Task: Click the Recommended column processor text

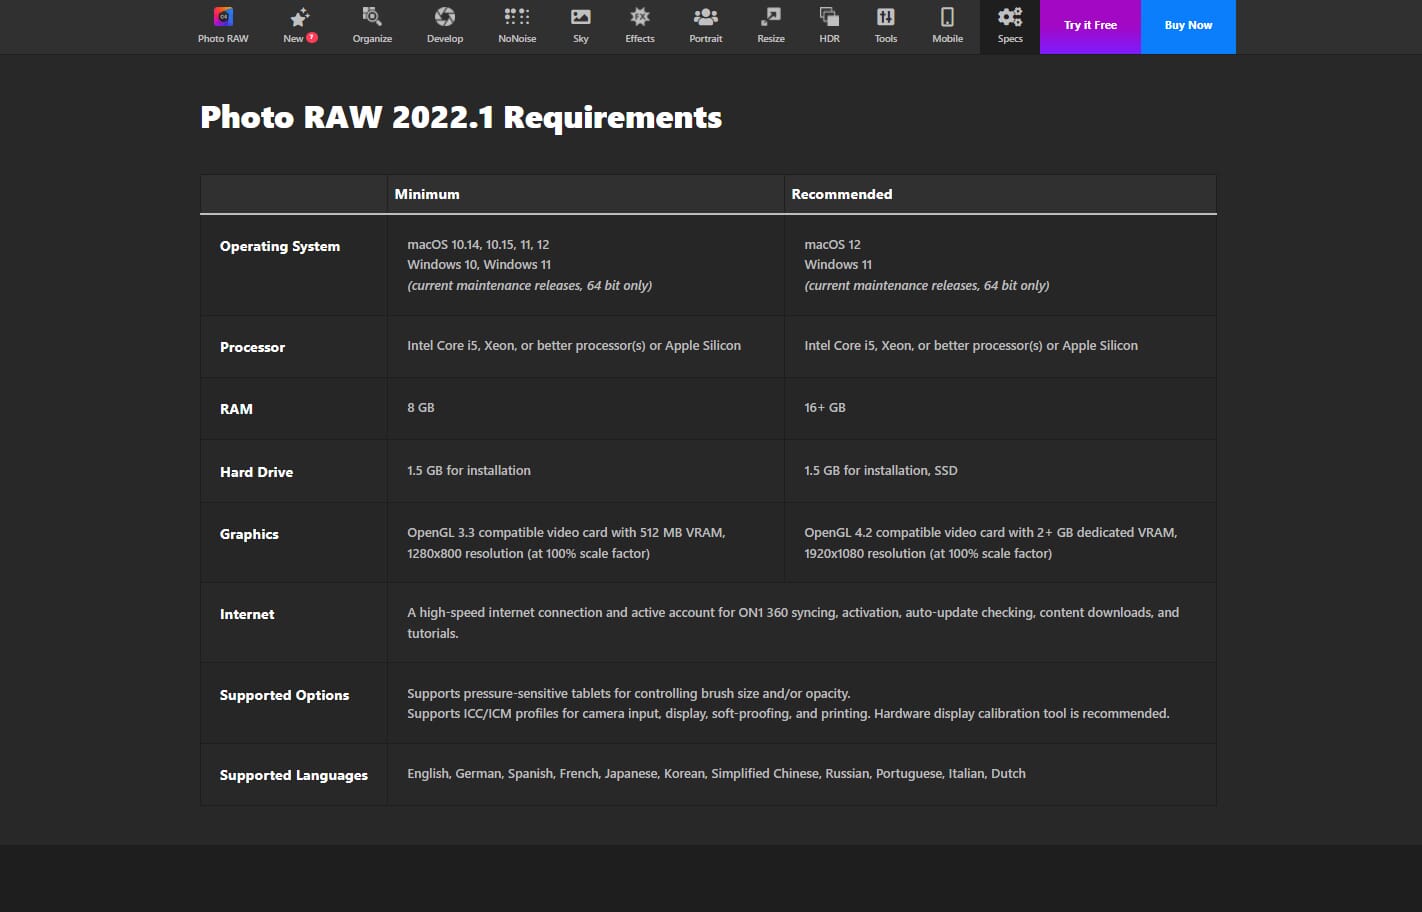Action: click(x=971, y=346)
